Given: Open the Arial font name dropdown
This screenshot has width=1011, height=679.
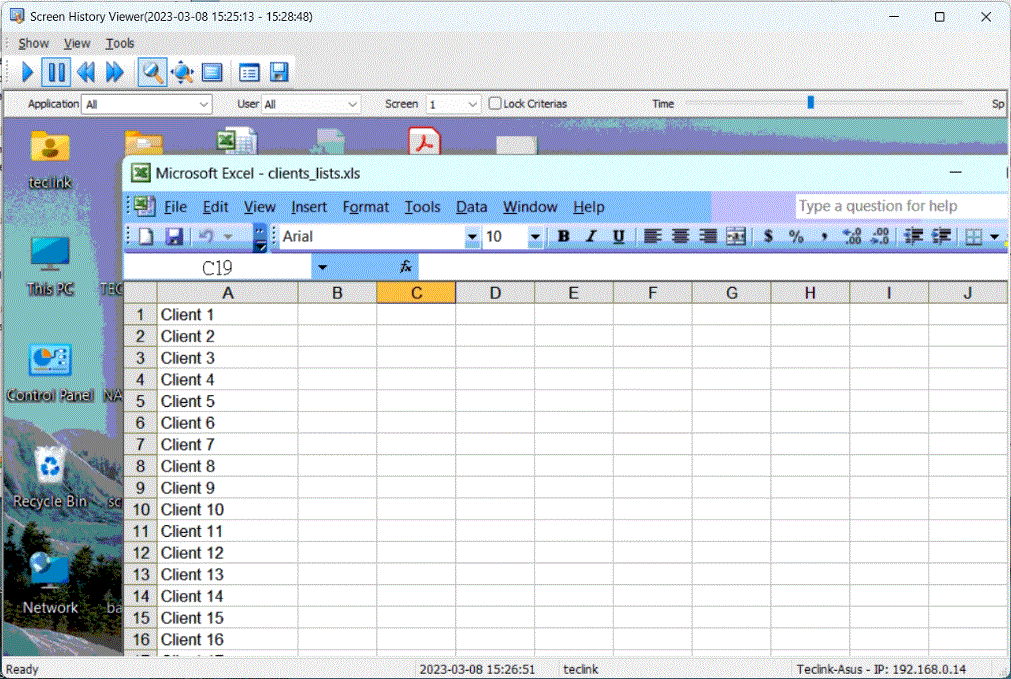Looking at the screenshot, I should pos(472,237).
